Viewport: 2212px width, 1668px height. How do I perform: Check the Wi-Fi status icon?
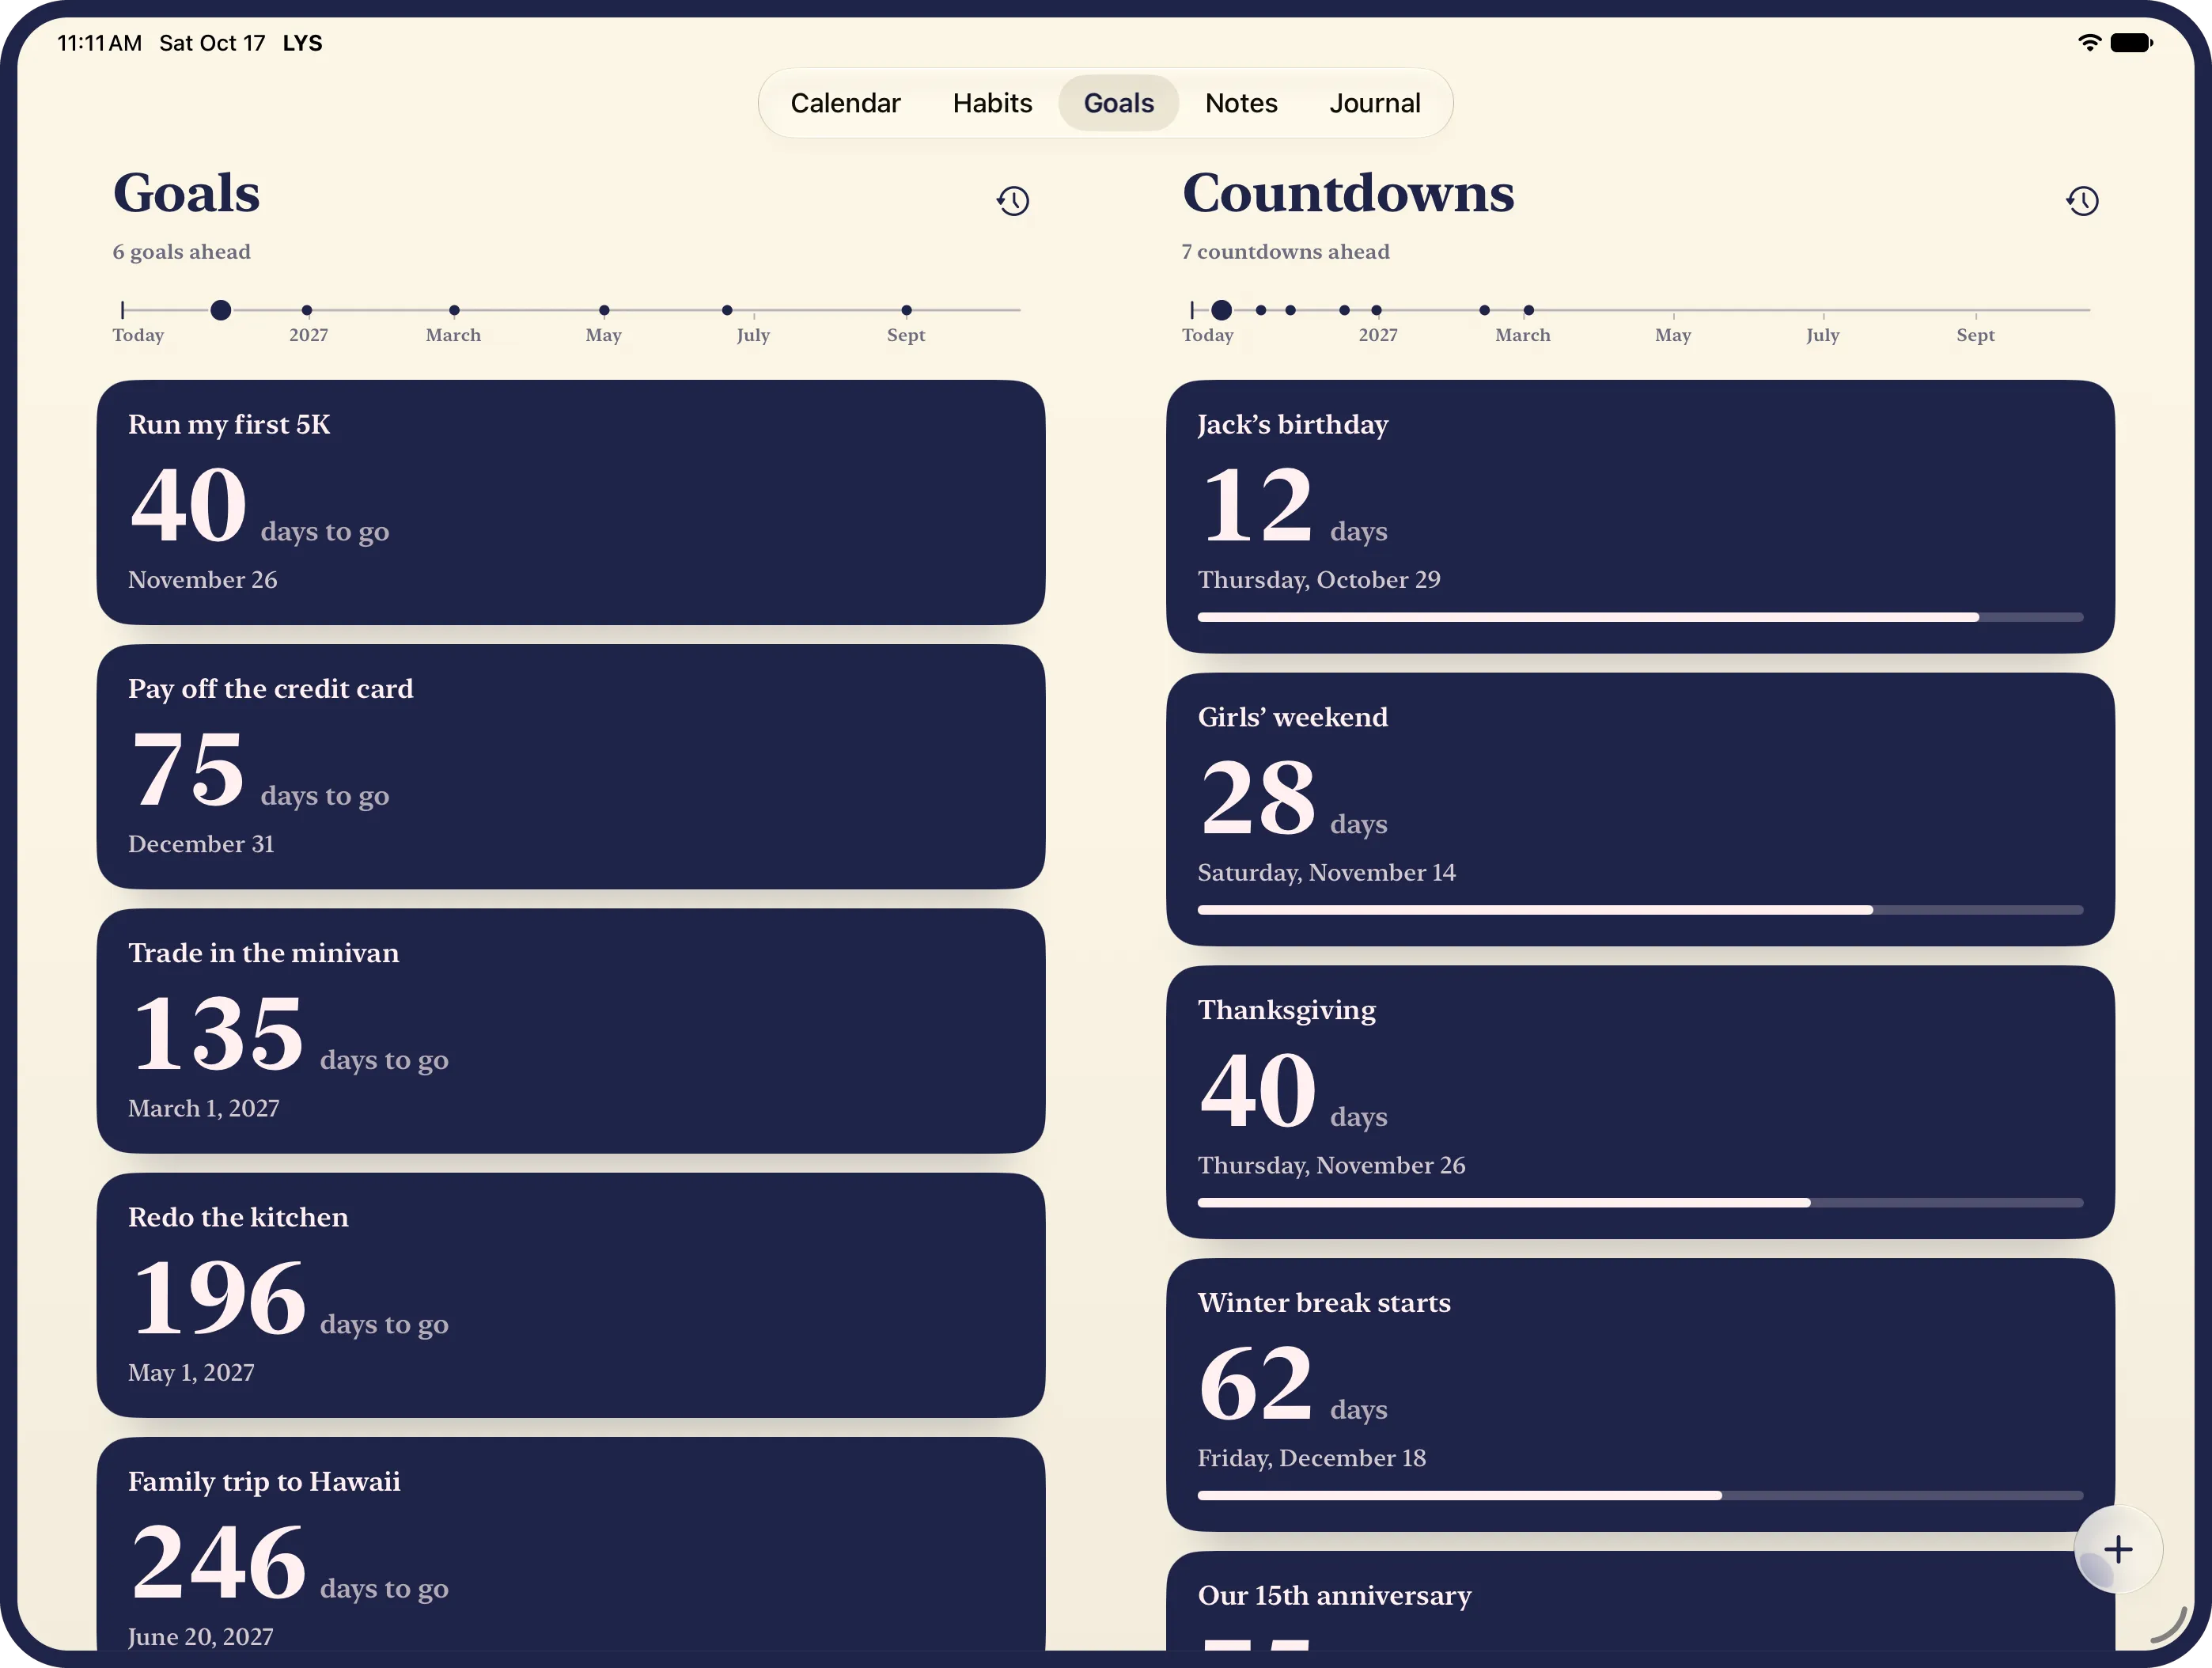(2089, 43)
